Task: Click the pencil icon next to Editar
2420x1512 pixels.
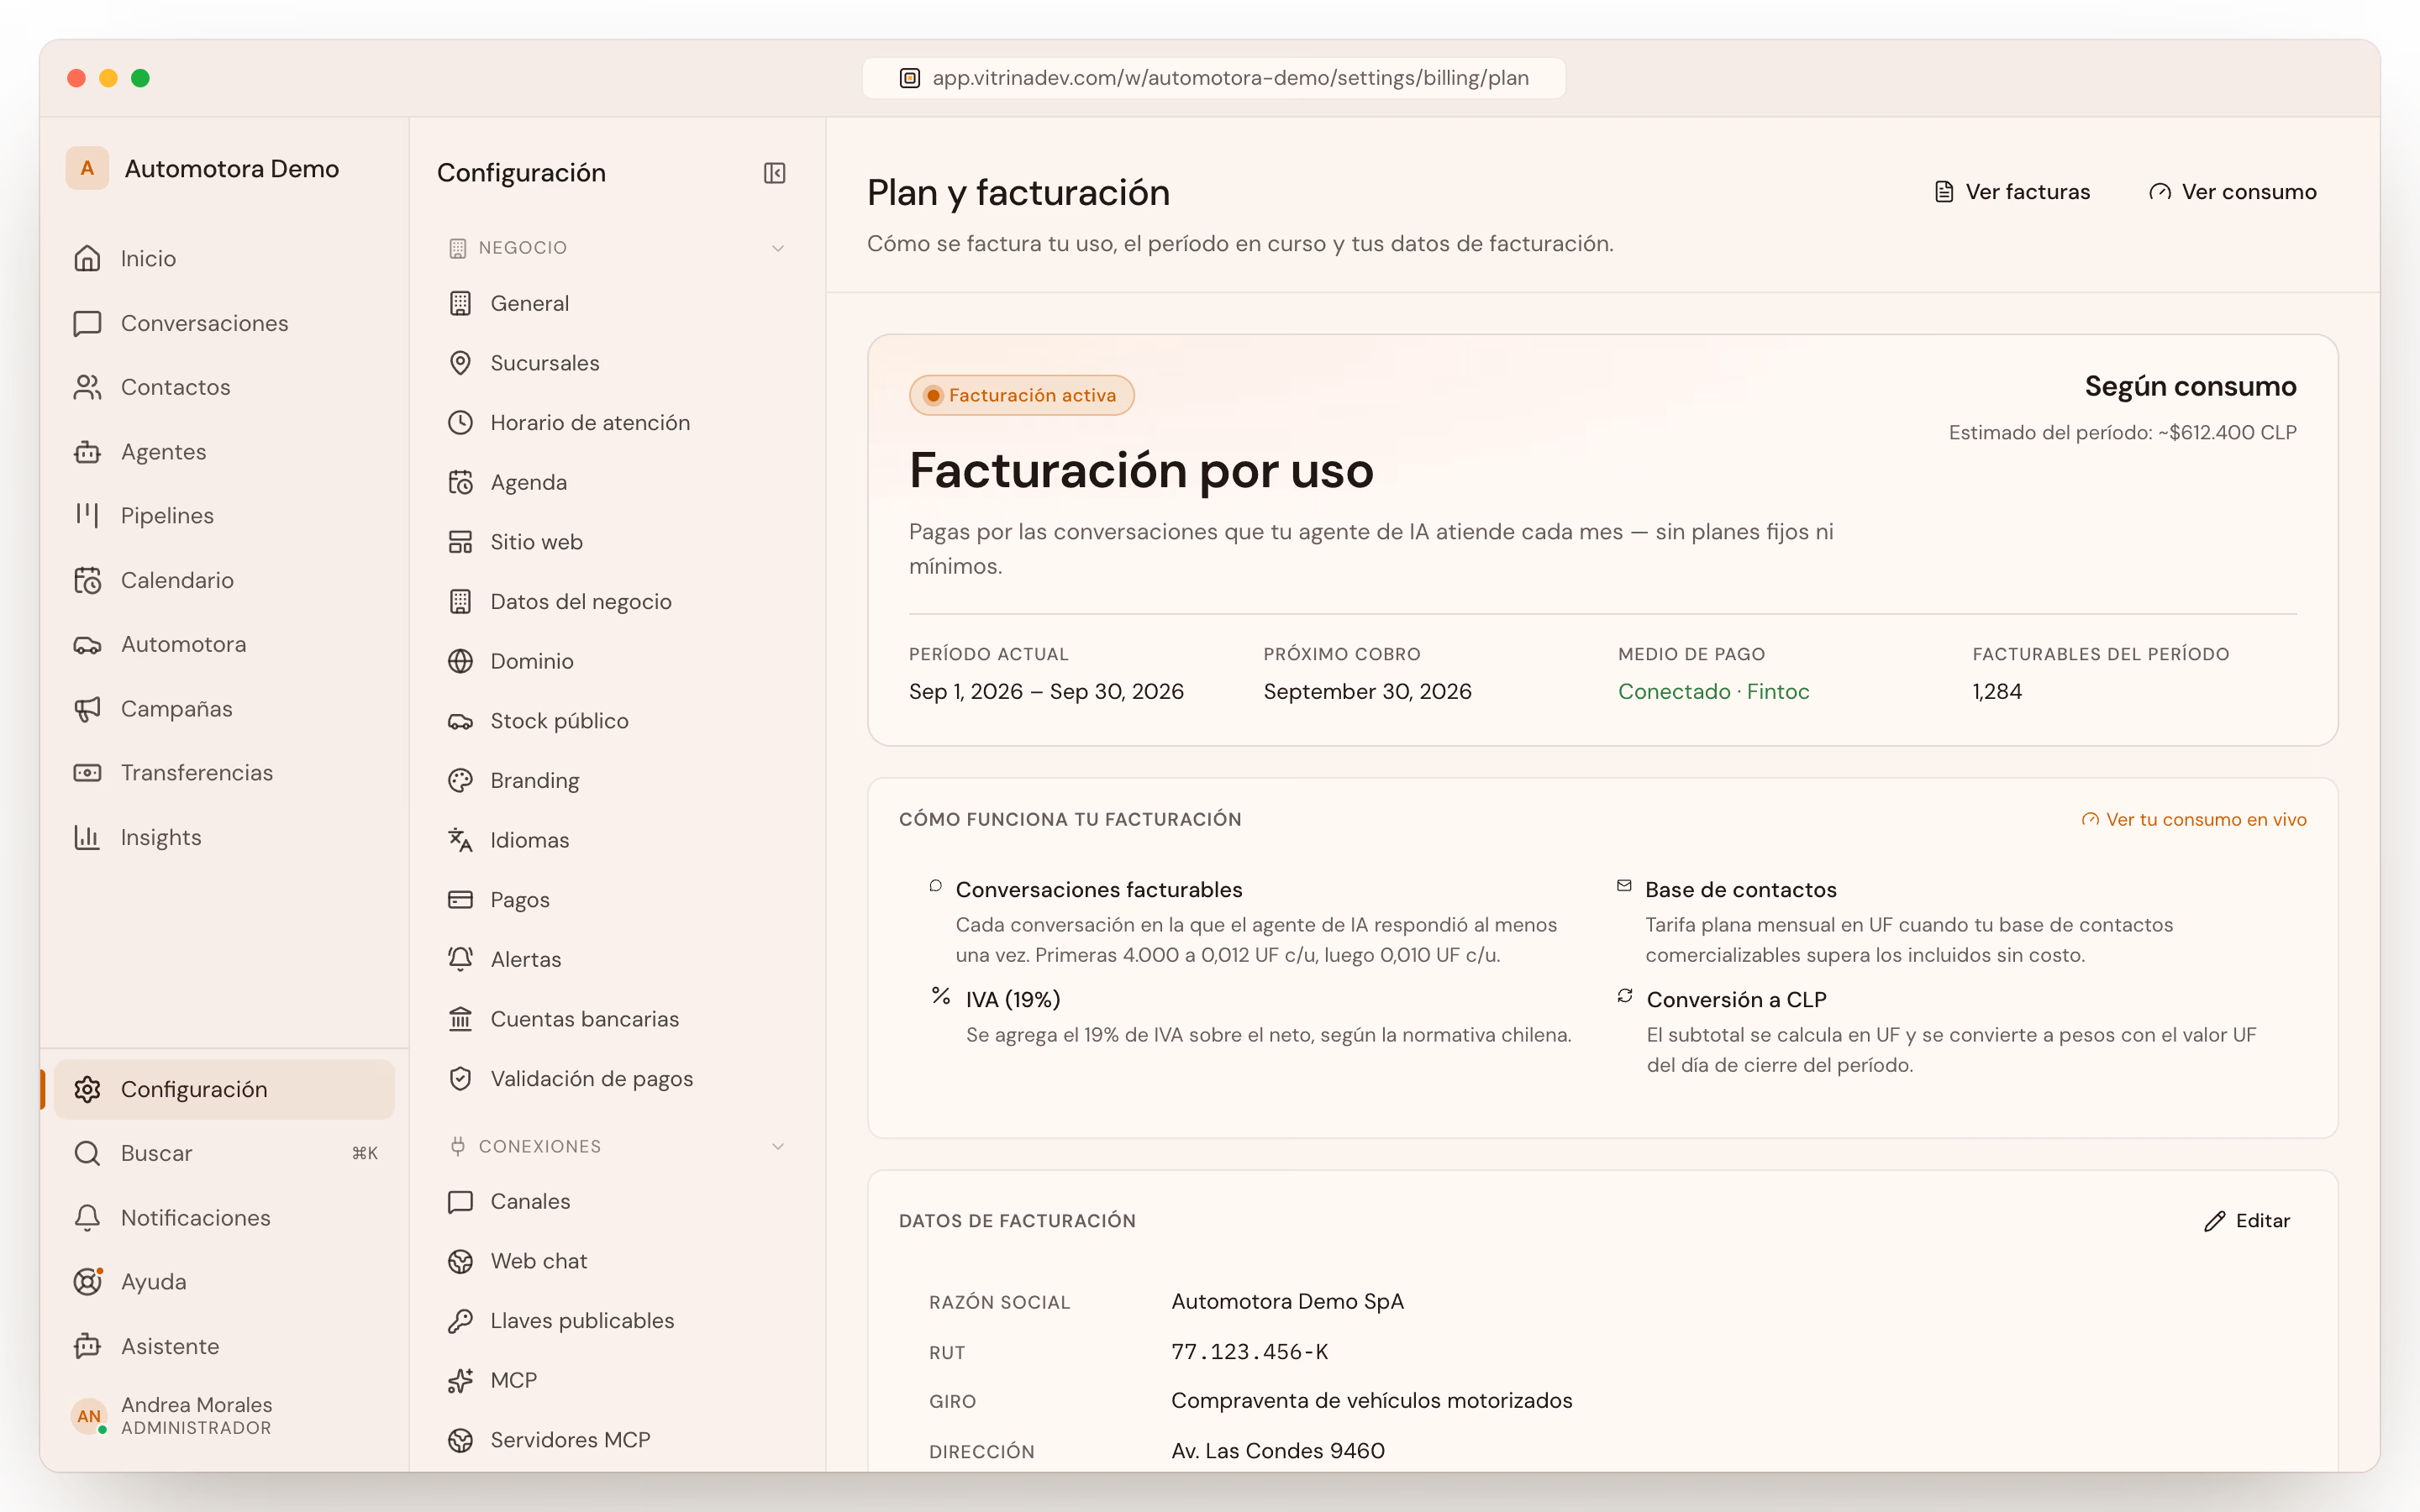Action: pos(2214,1221)
